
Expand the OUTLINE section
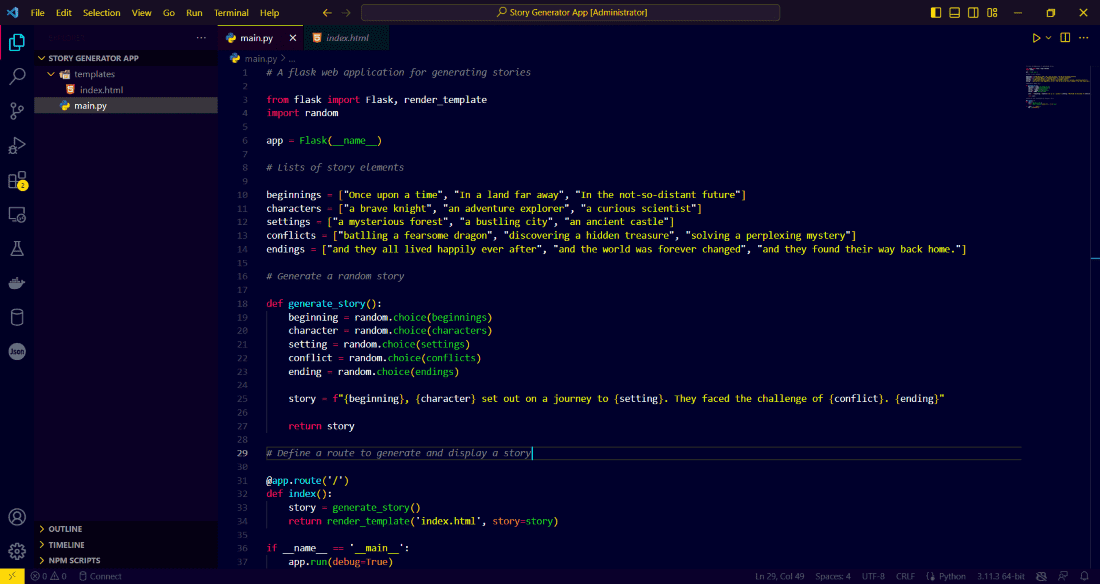pyautogui.click(x=66, y=529)
